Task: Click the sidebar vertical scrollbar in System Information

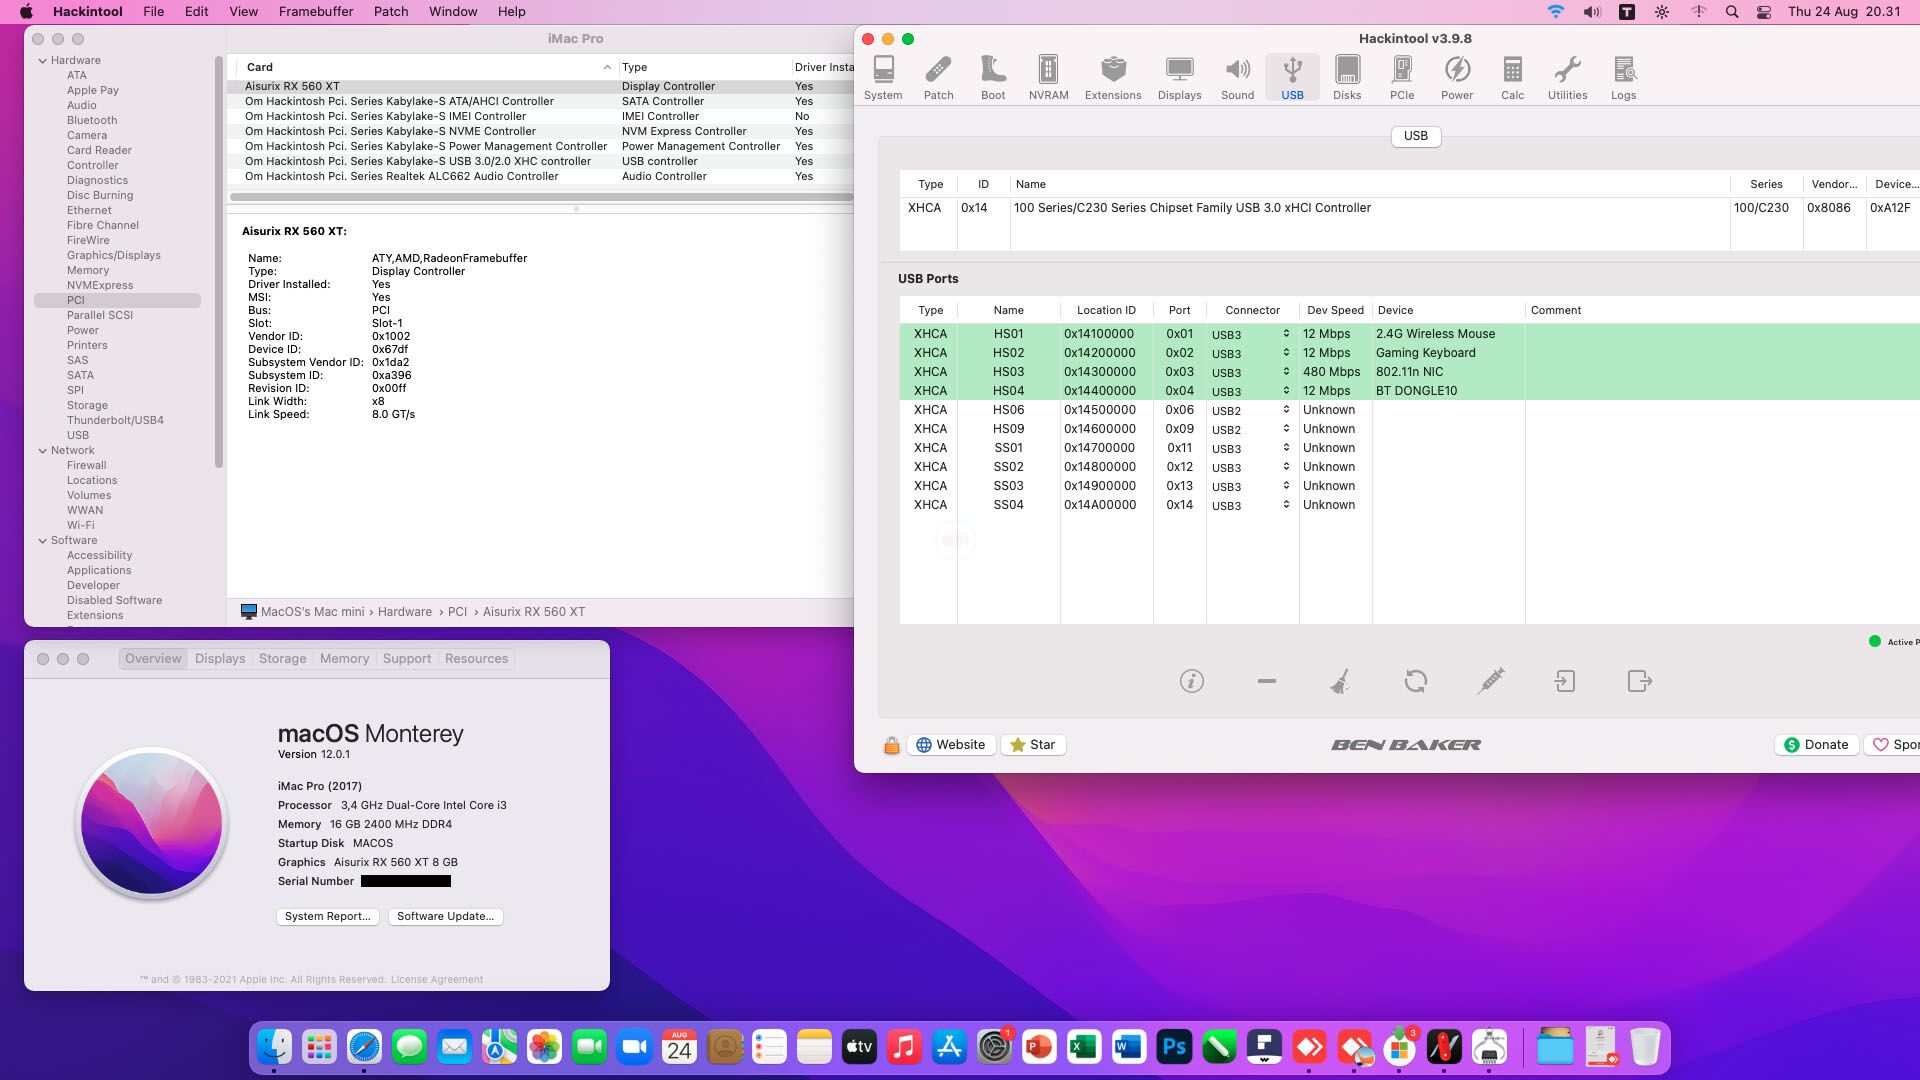Action: [x=219, y=262]
